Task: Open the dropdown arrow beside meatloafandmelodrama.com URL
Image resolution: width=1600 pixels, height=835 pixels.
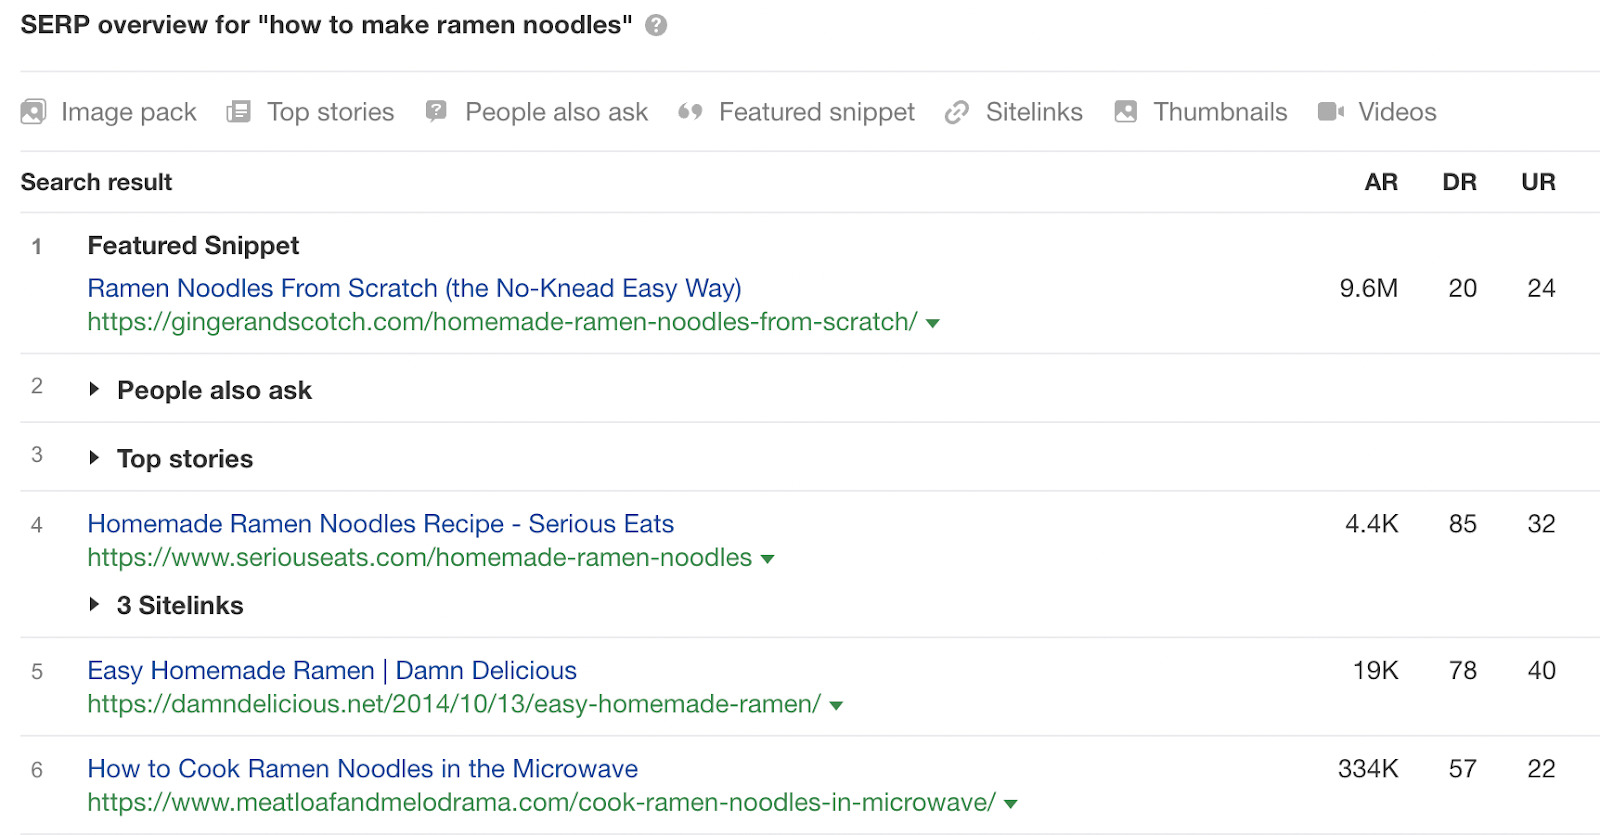Action: point(1011,803)
